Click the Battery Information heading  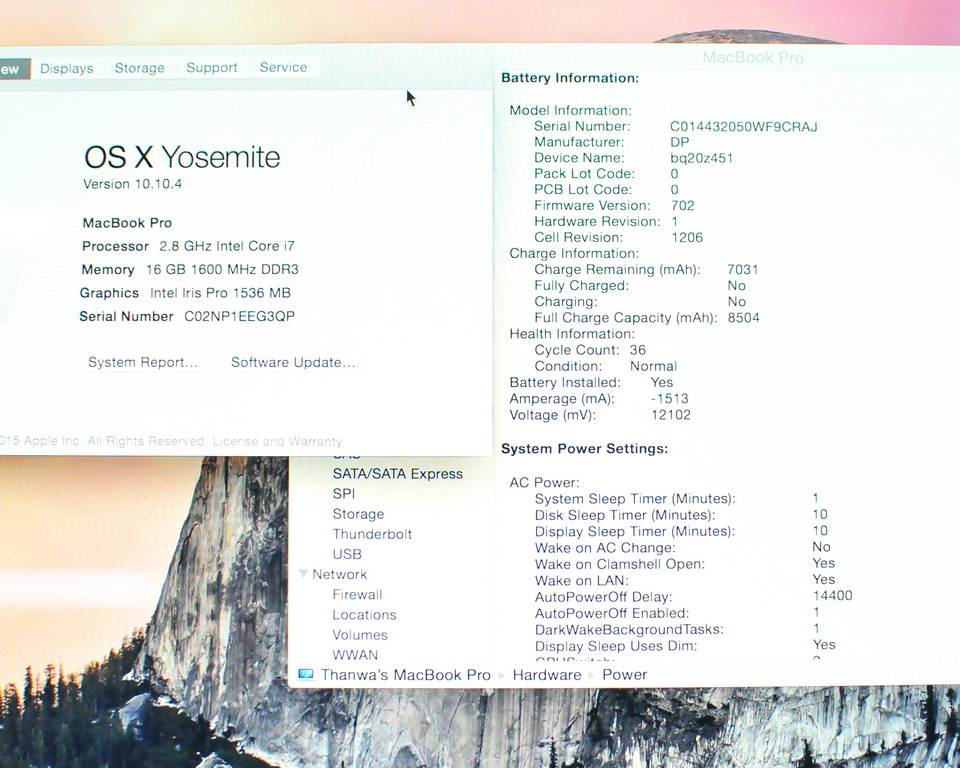[x=570, y=78]
